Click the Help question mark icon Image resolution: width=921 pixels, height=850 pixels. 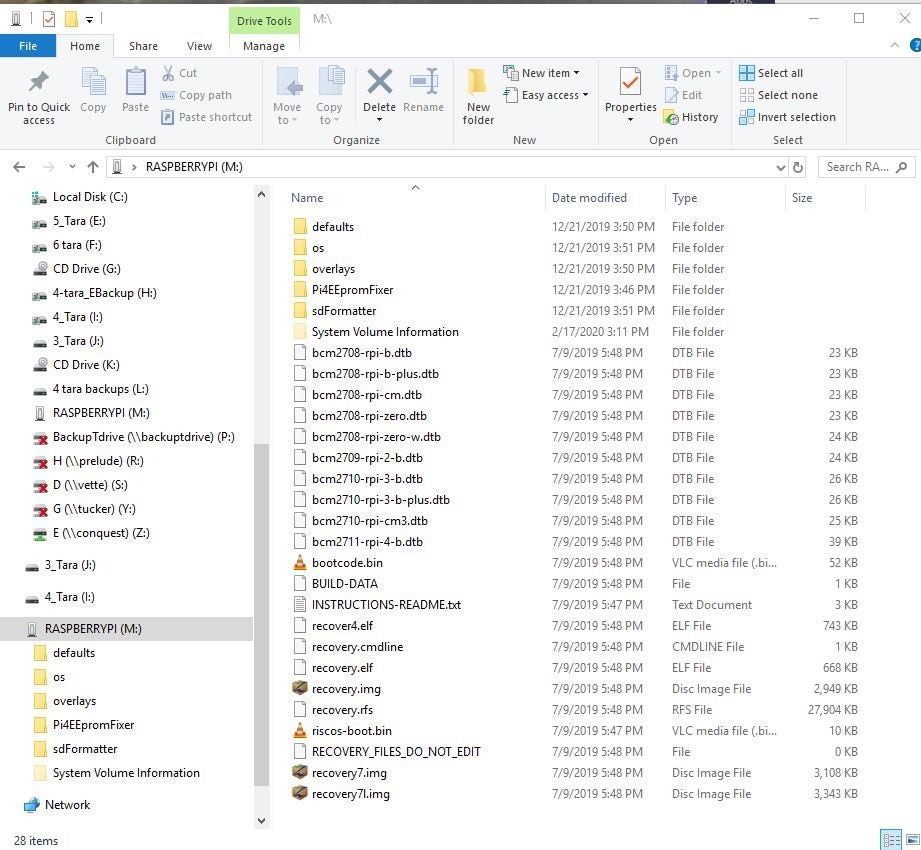(915, 45)
